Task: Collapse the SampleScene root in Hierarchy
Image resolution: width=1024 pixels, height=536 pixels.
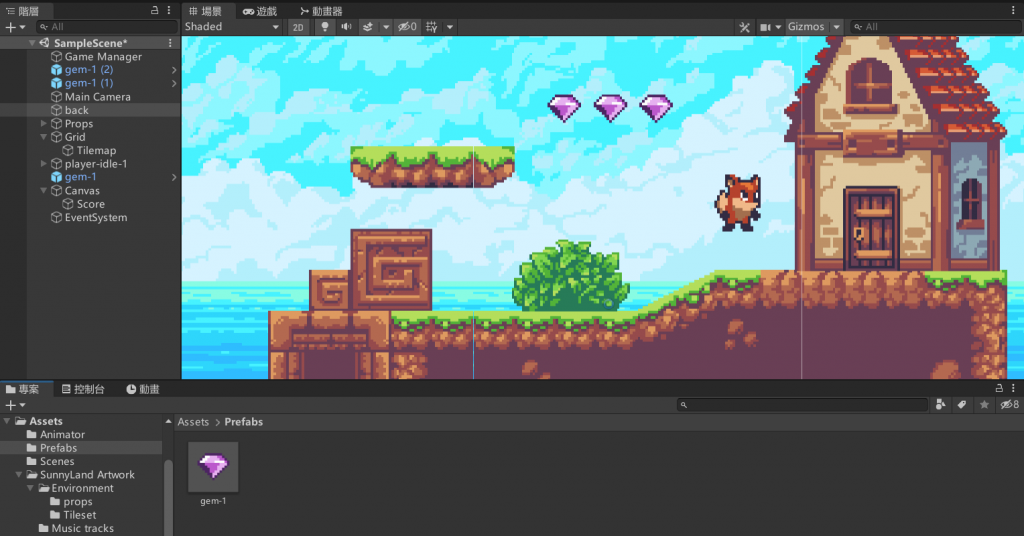Action: click(x=31, y=42)
